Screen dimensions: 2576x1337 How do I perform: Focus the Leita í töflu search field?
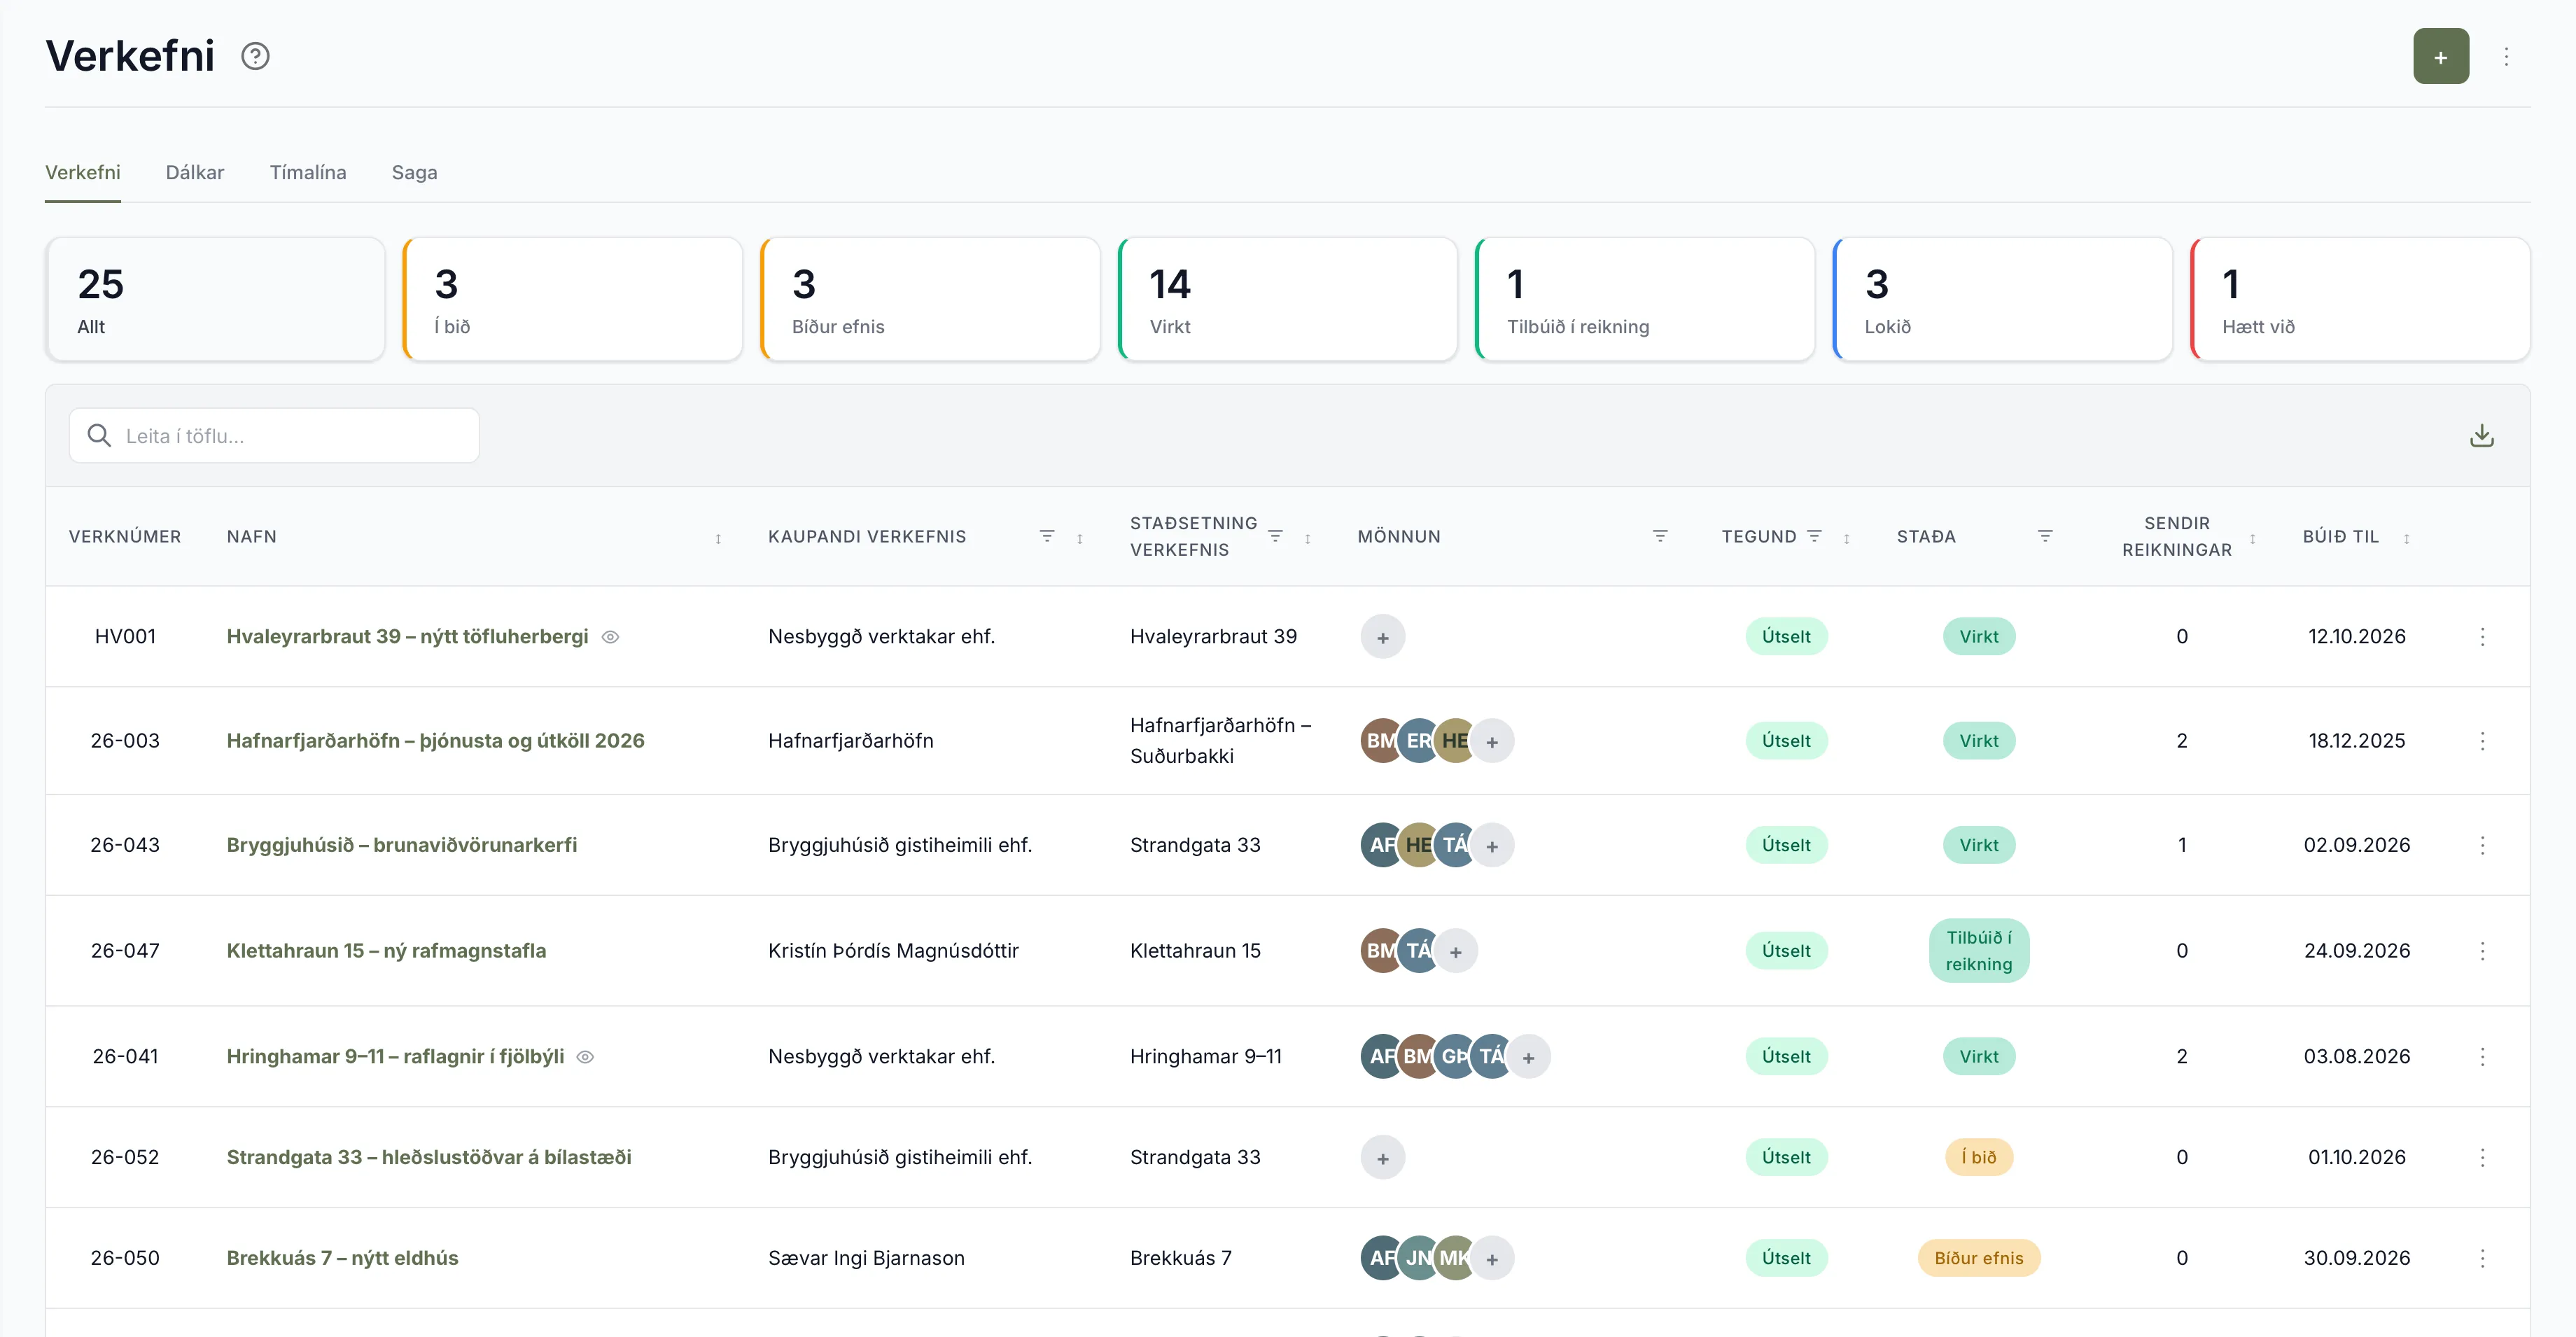(274, 436)
